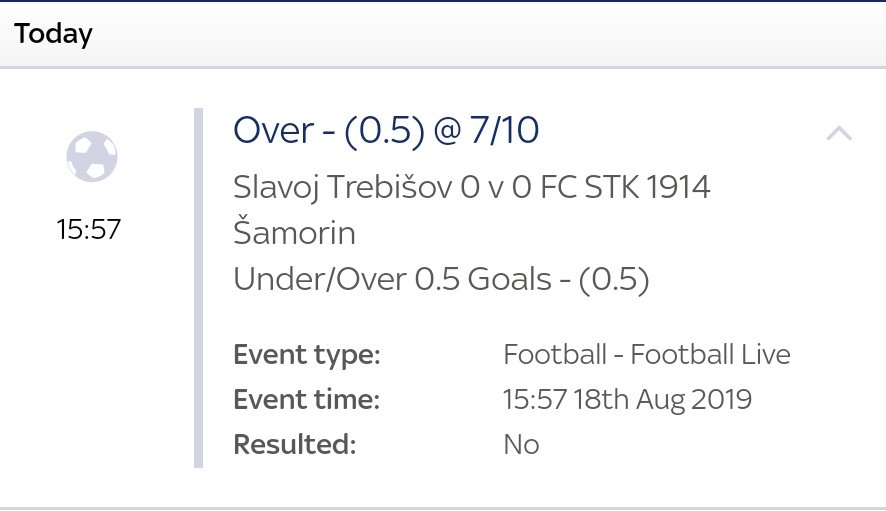
Task: Select the 15:57 18th Aug 2019 event time
Action: (x=627, y=400)
